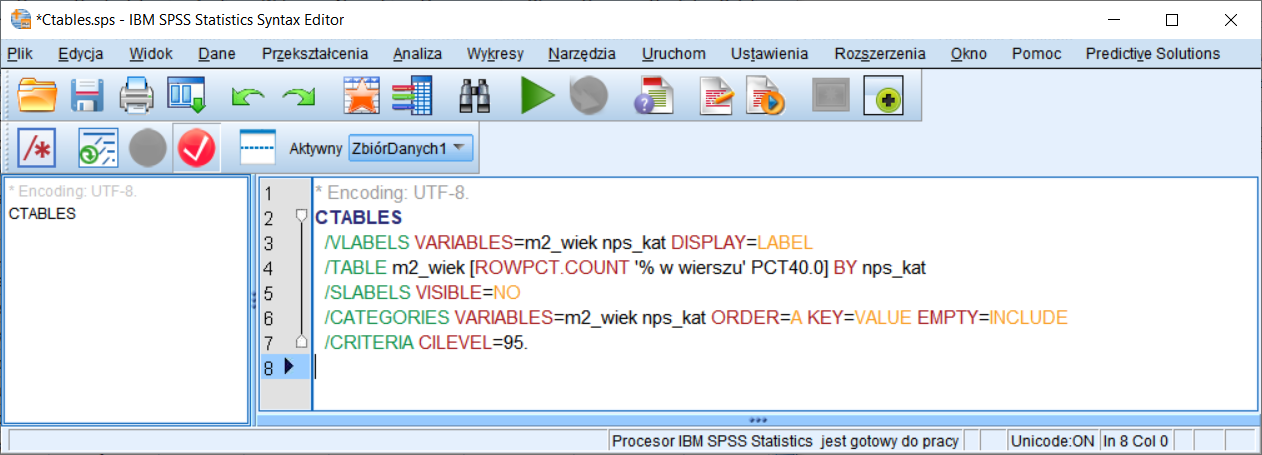Open the Widok menu
The width and height of the screenshot is (1262, 455).
tap(151, 54)
